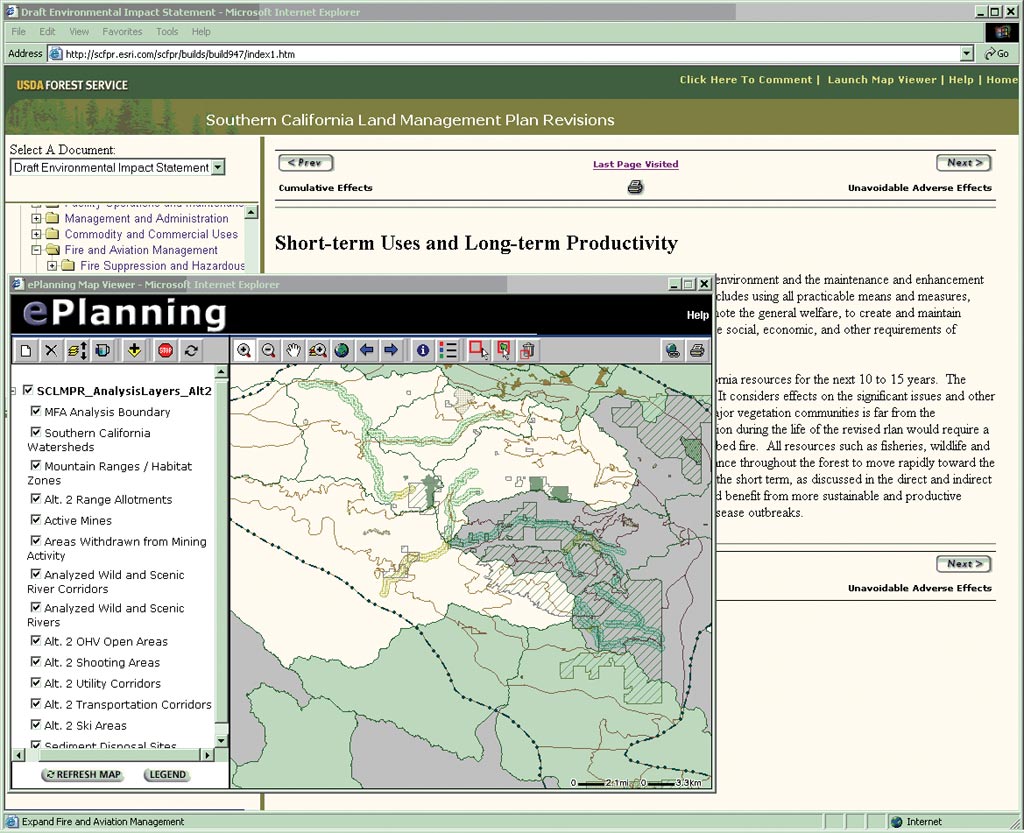Toggle the SCLMPR_AnalysisLayers_Alt2 group checkbox
Image resolution: width=1024 pixels, height=833 pixels.
(28, 390)
